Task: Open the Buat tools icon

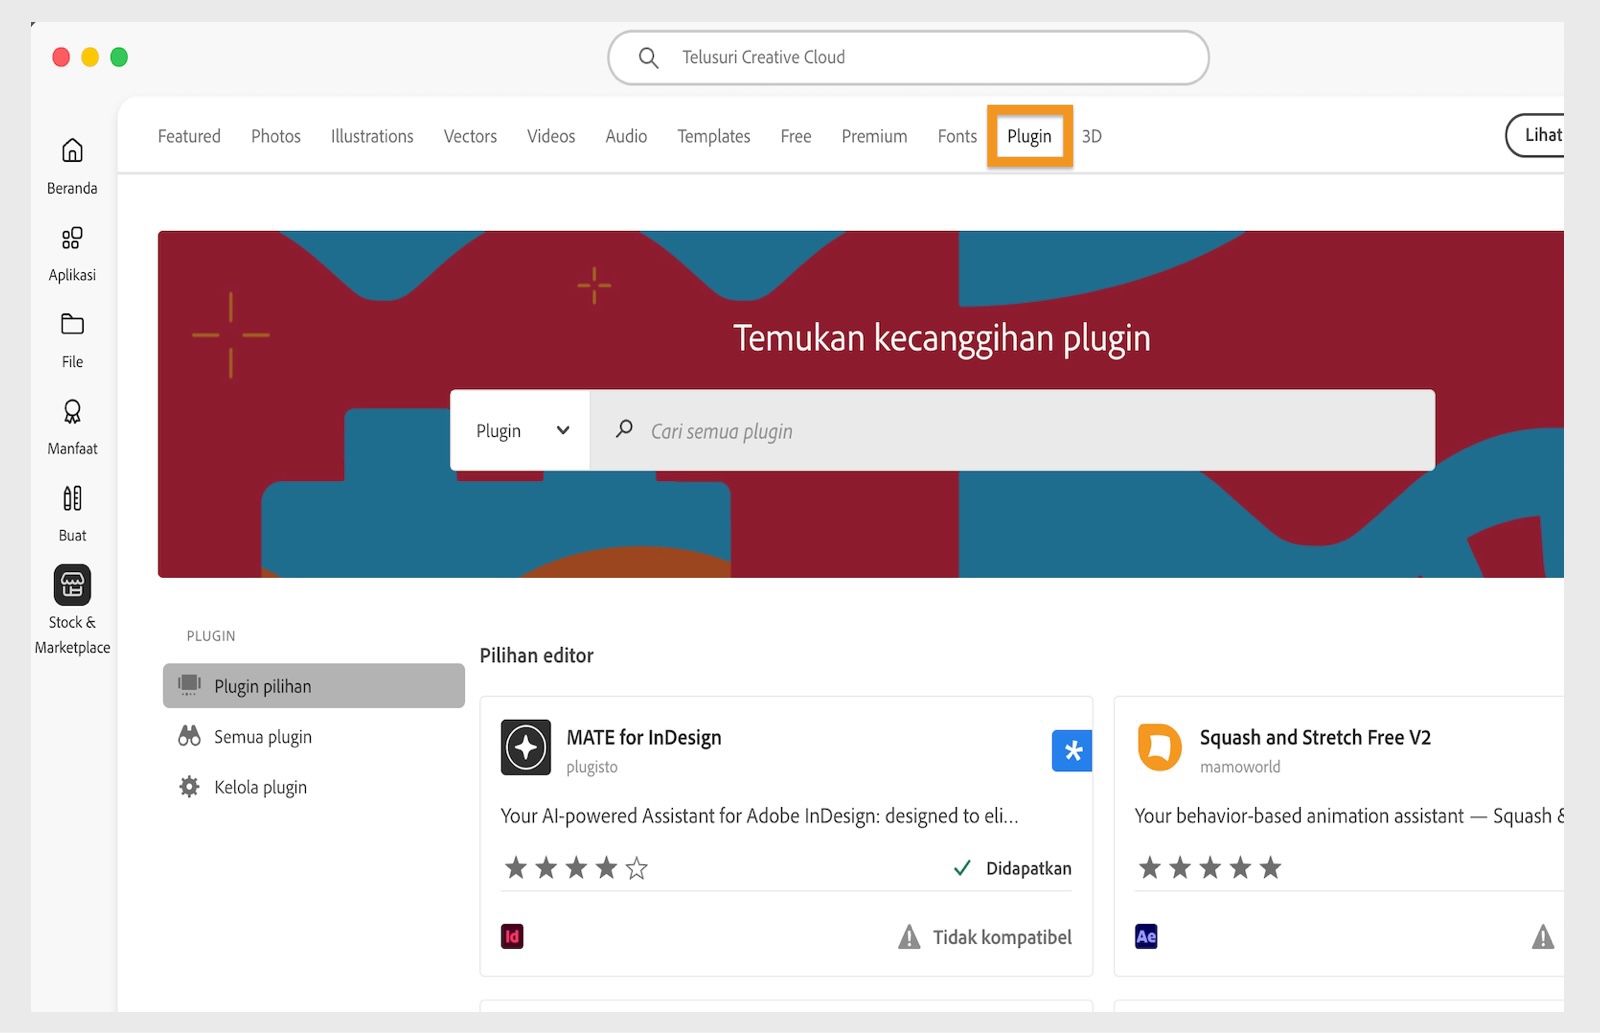Action: (72, 498)
